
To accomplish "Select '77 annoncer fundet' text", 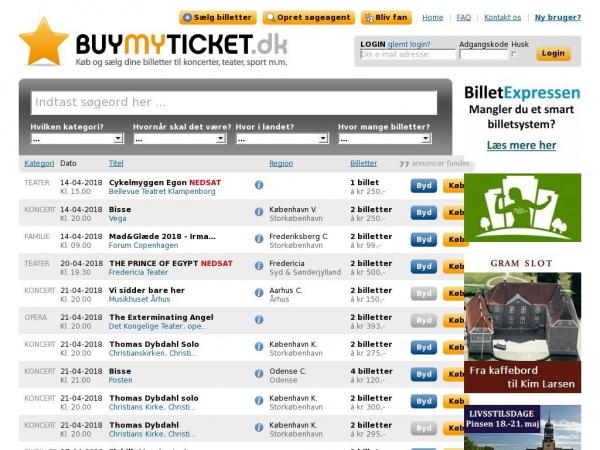I will click(x=434, y=163).
